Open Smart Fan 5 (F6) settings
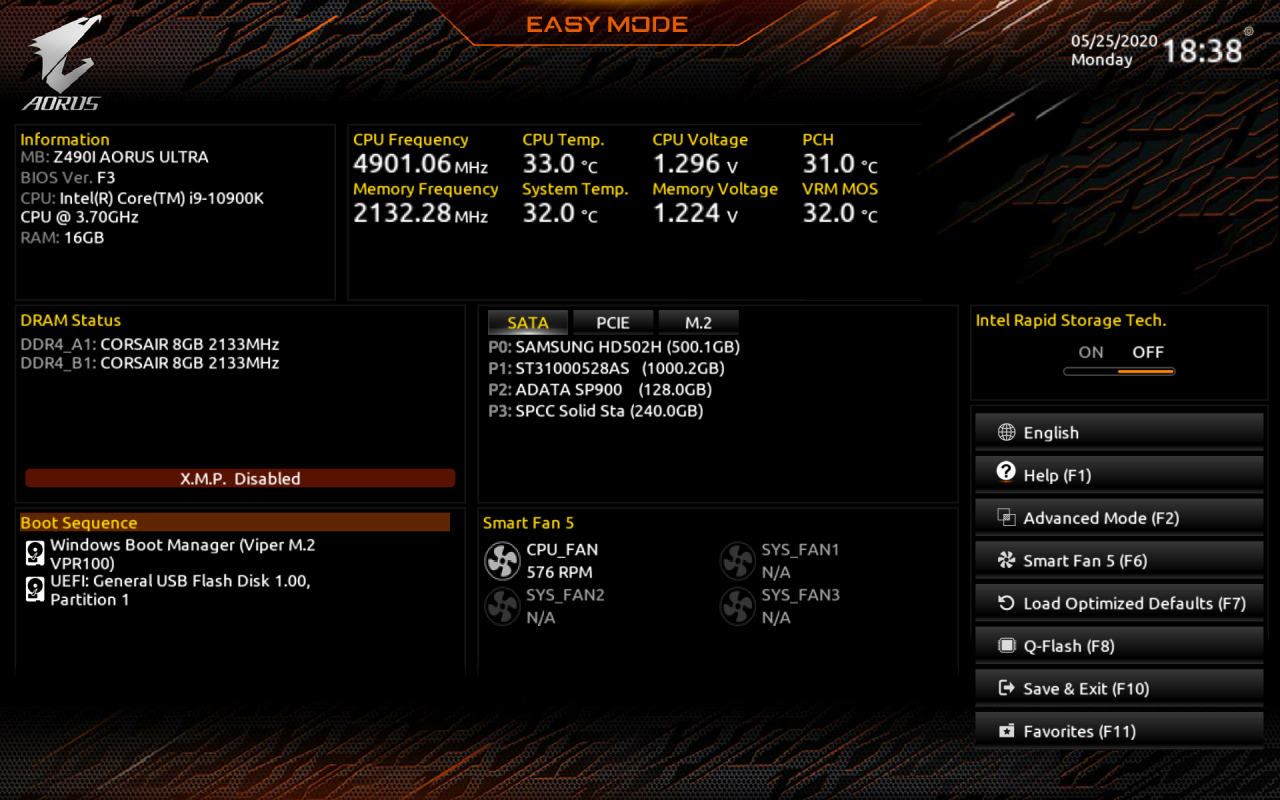The width and height of the screenshot is (1280, 800). [x=1119, y=559]
